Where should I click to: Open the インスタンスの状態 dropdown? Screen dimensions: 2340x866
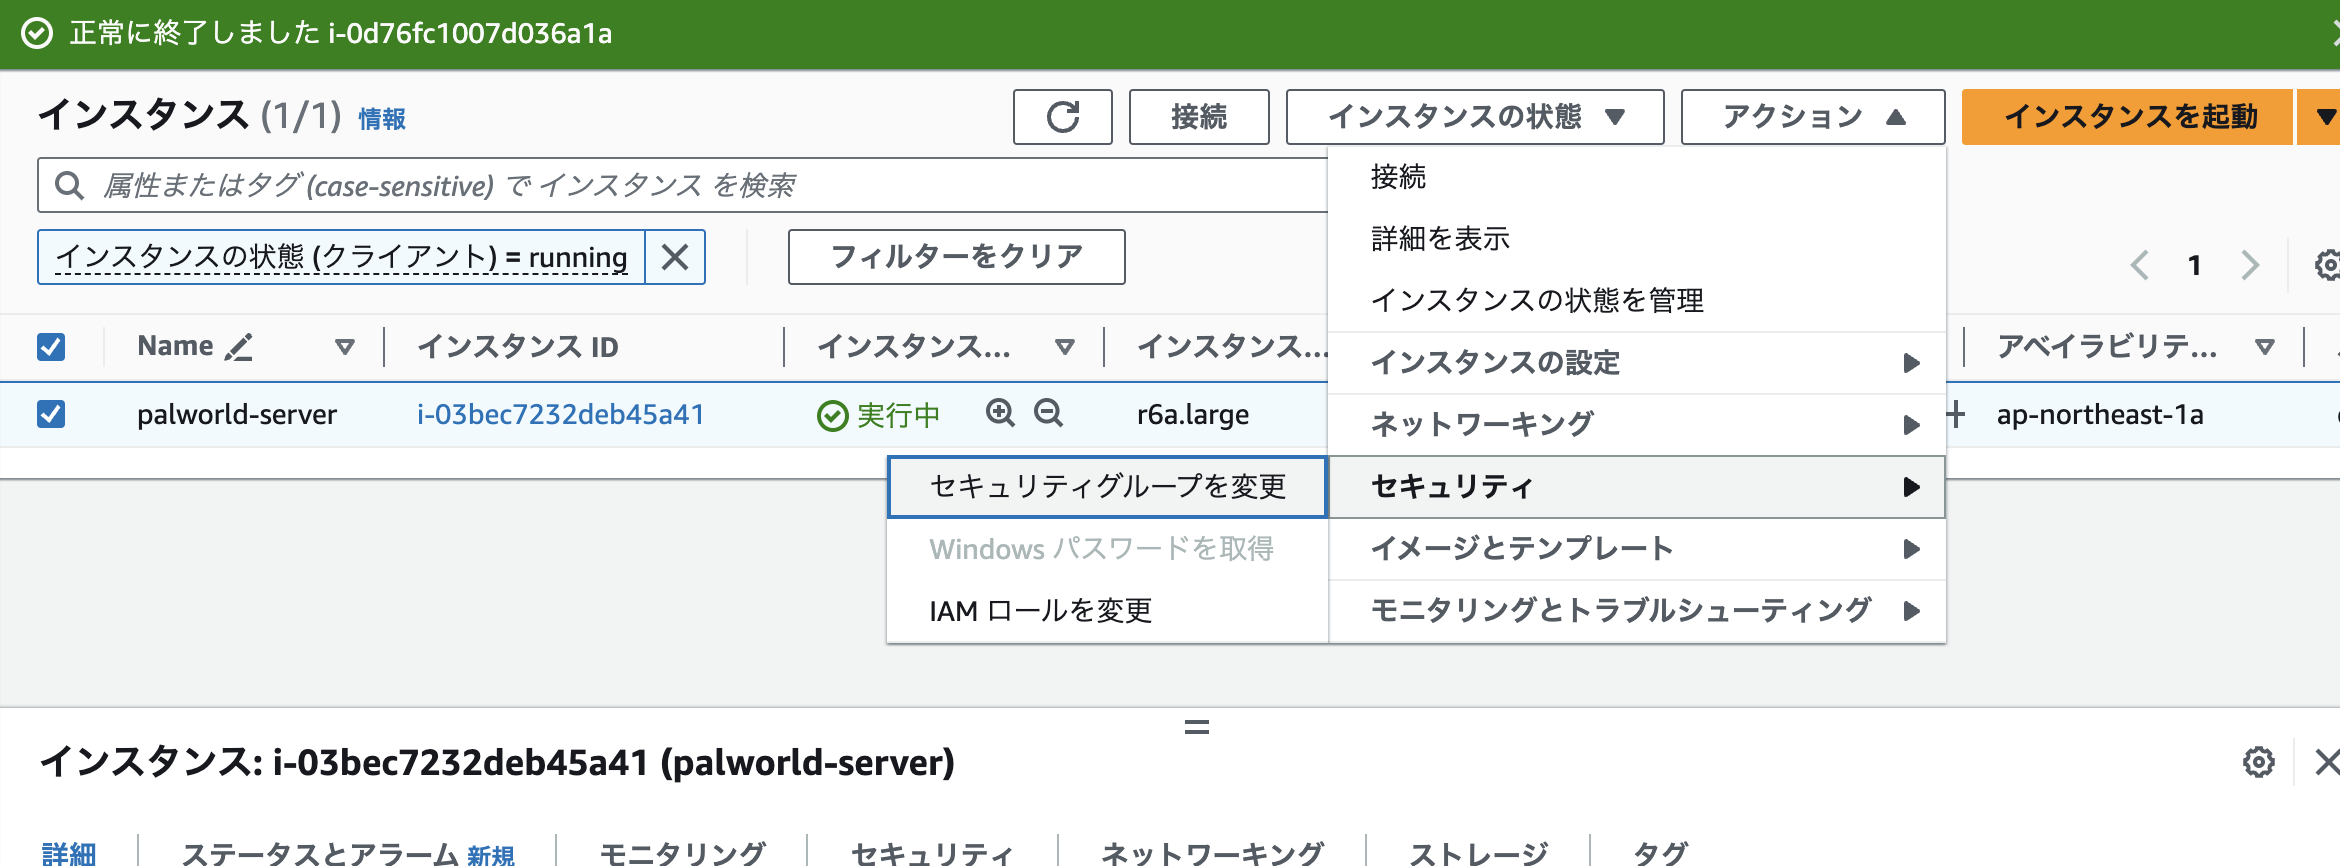pyautogui.click(x=1474, y=117)
